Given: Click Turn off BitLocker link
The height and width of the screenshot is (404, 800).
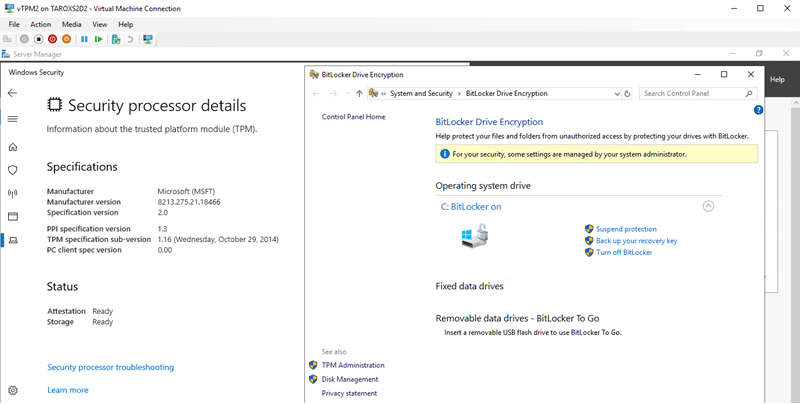Looking at the screenshot, I should click(x=624, y=252).
